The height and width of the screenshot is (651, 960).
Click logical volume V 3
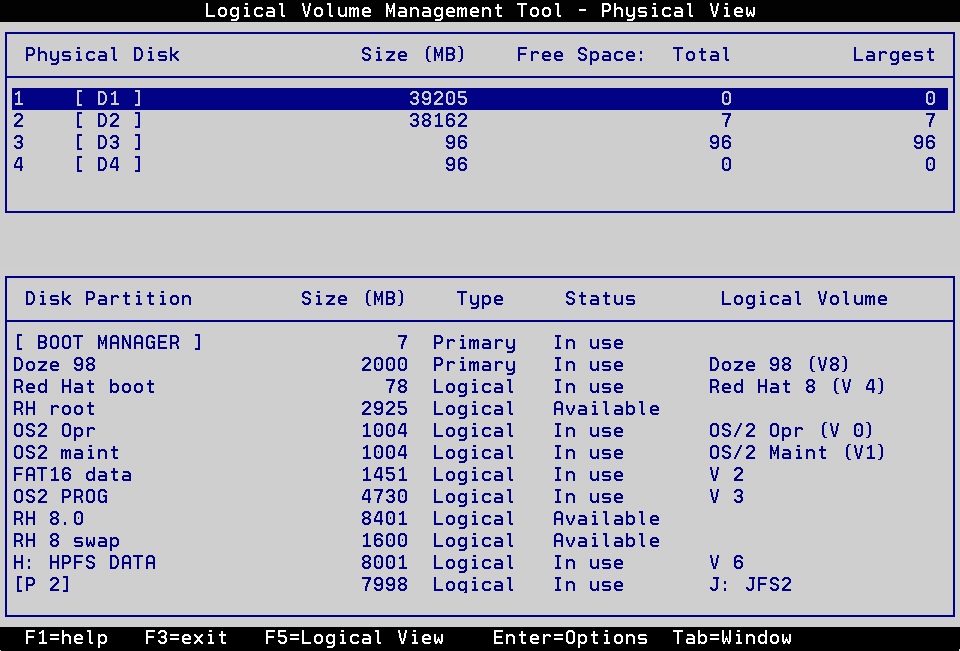tap(726, 497)
